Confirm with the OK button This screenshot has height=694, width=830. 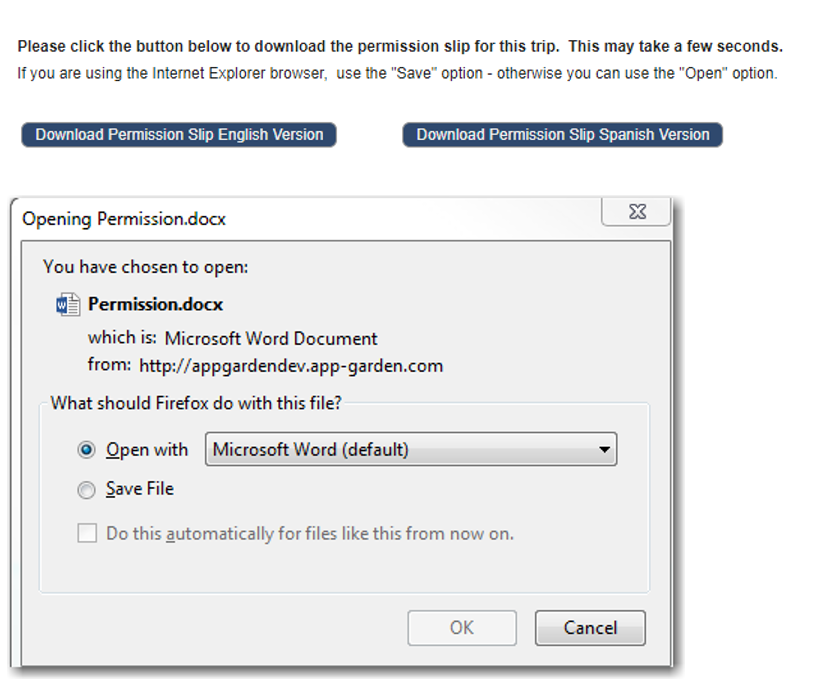[x=462, y=628]
